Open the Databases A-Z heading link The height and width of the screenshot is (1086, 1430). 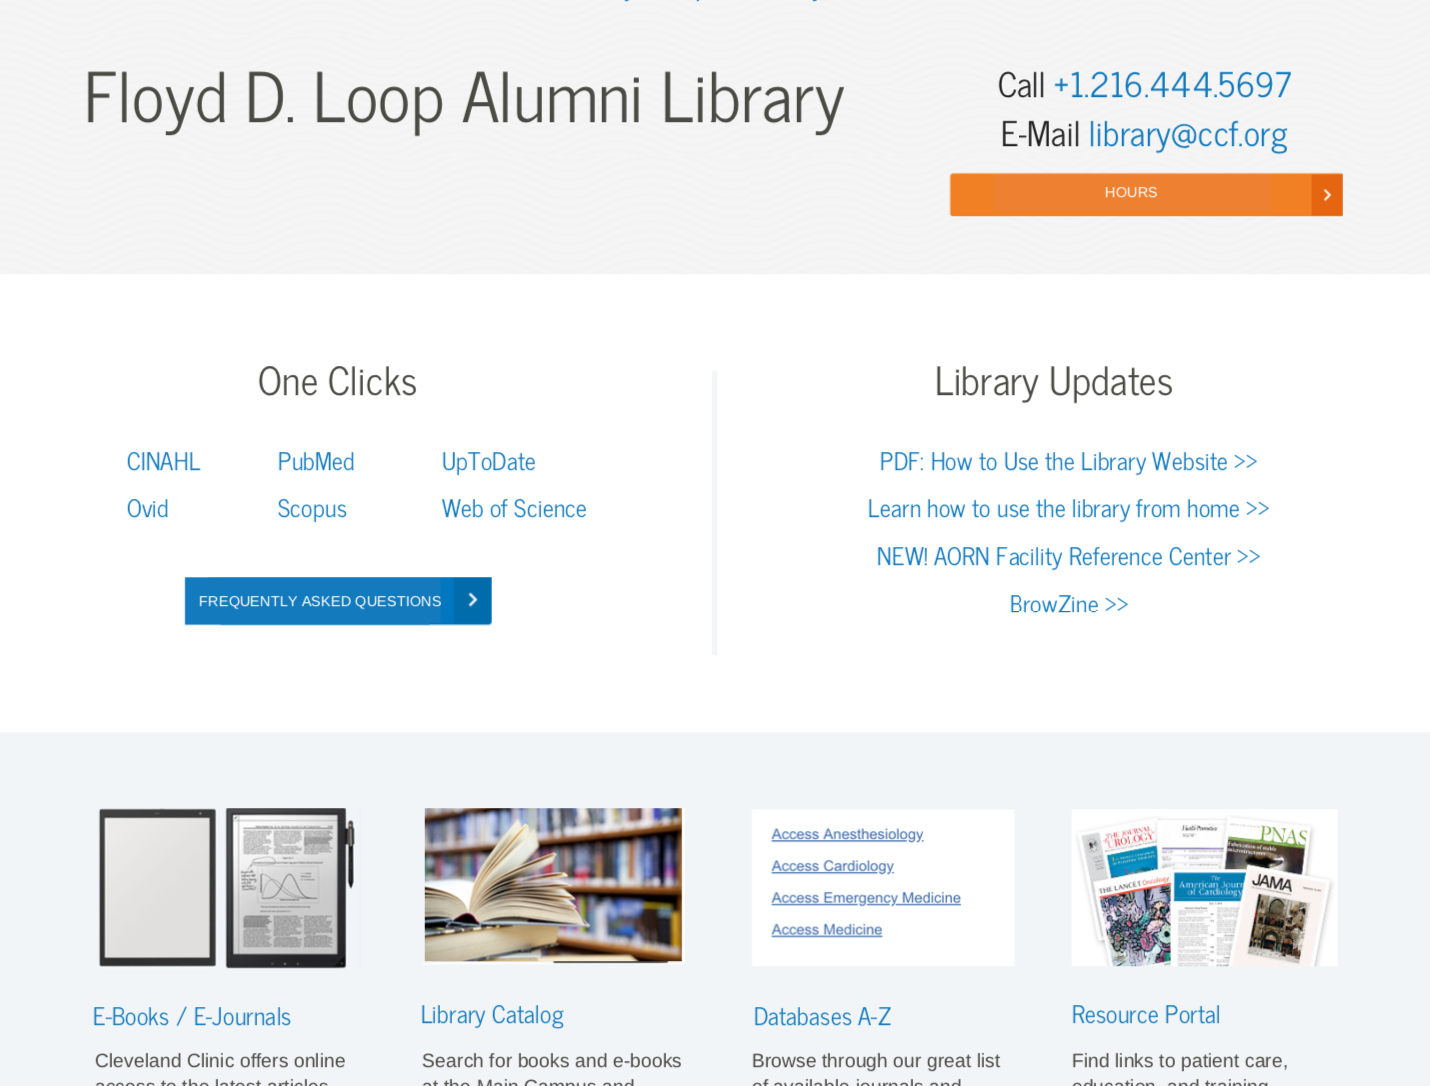tap(822, 1017)
